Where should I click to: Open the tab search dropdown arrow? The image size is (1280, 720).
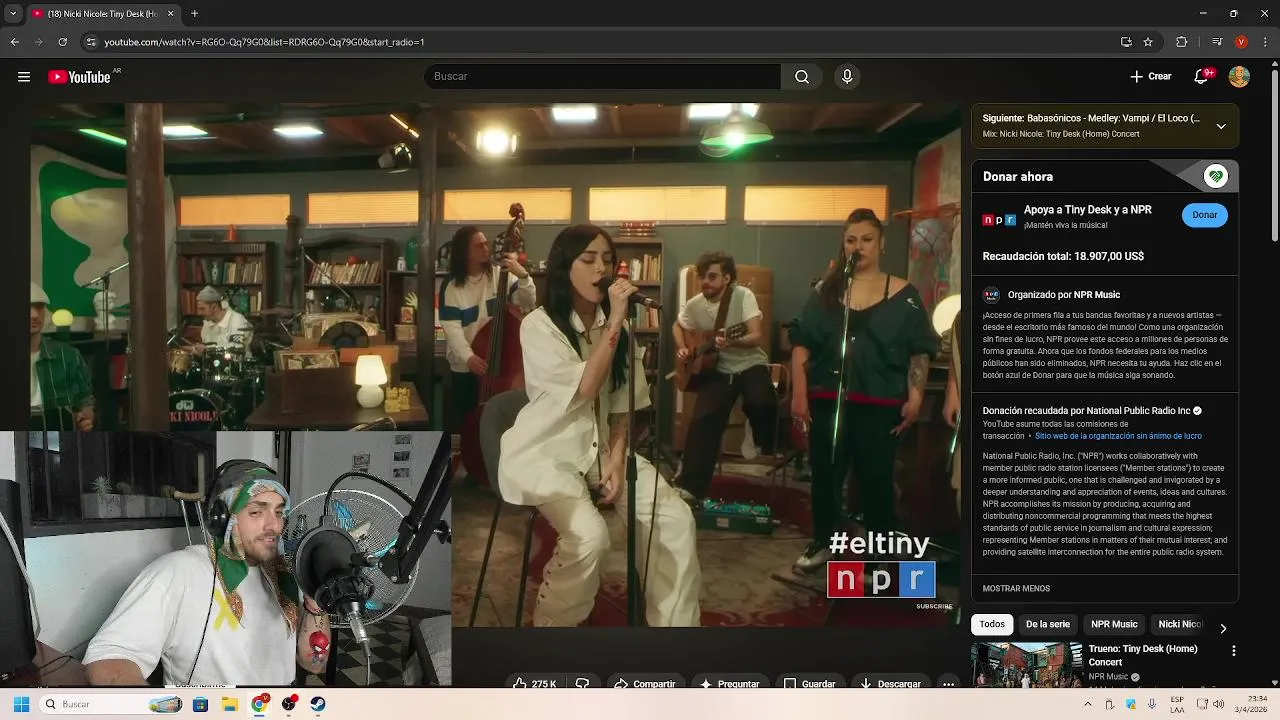13,14
